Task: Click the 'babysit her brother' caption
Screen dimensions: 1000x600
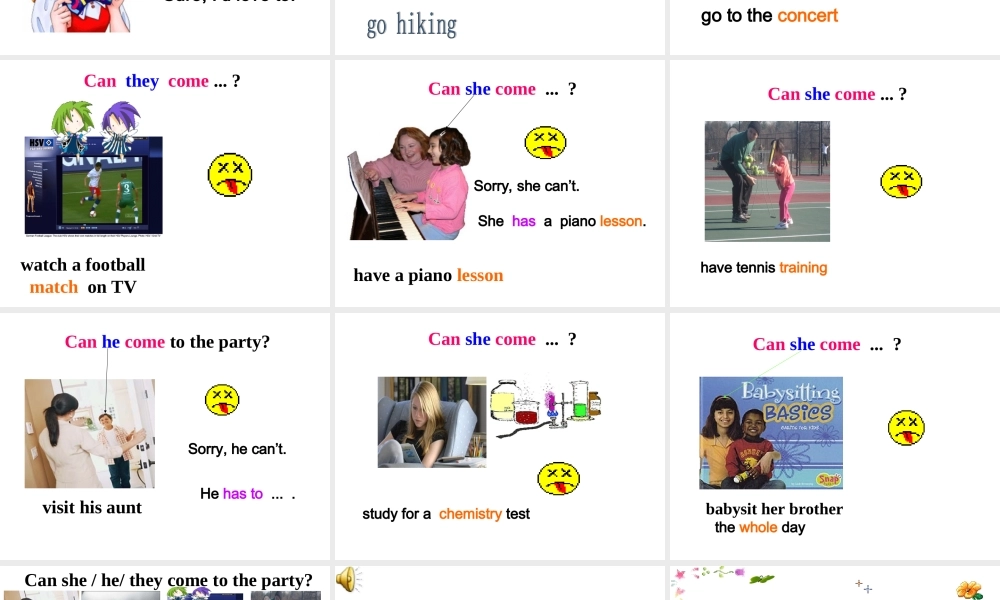Action: [x=774, y=509]
